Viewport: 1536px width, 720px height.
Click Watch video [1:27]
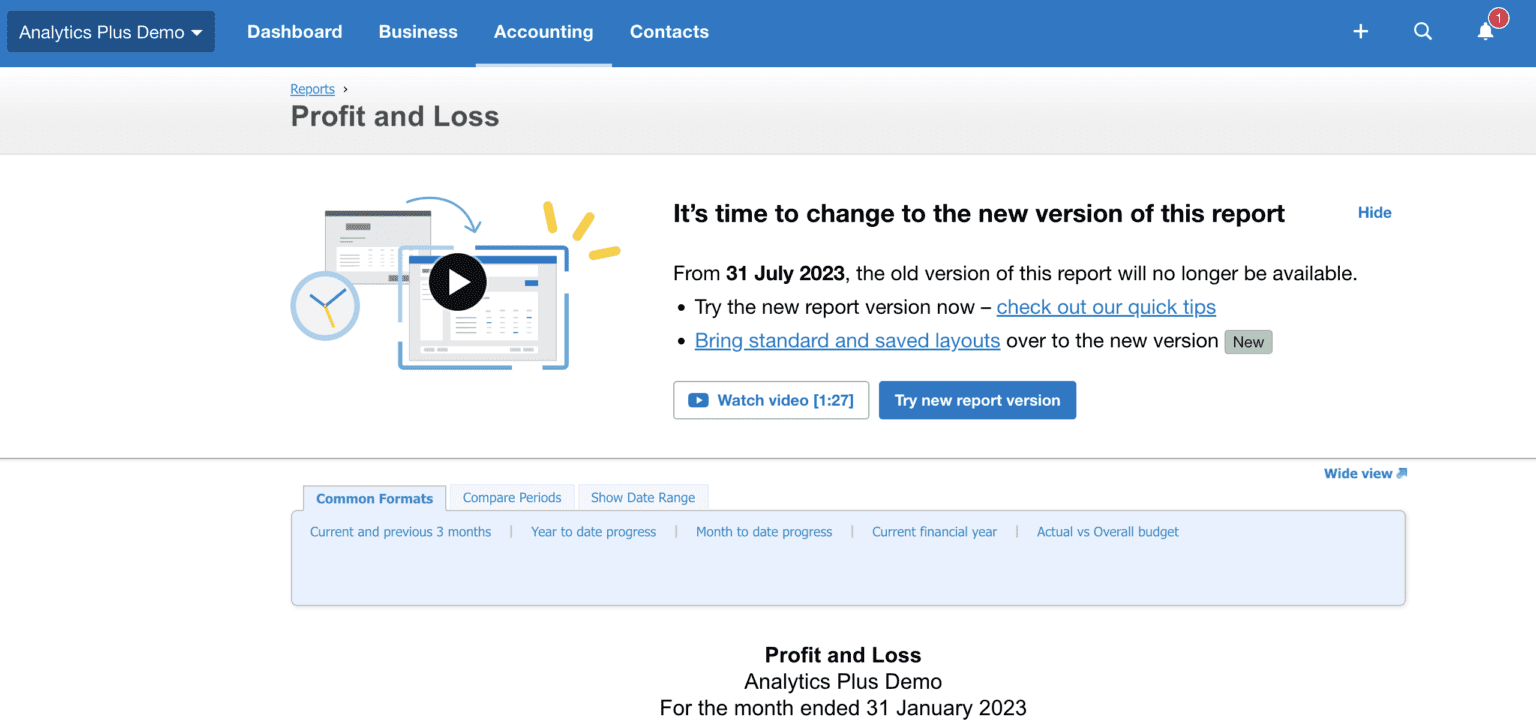[771, 400]
